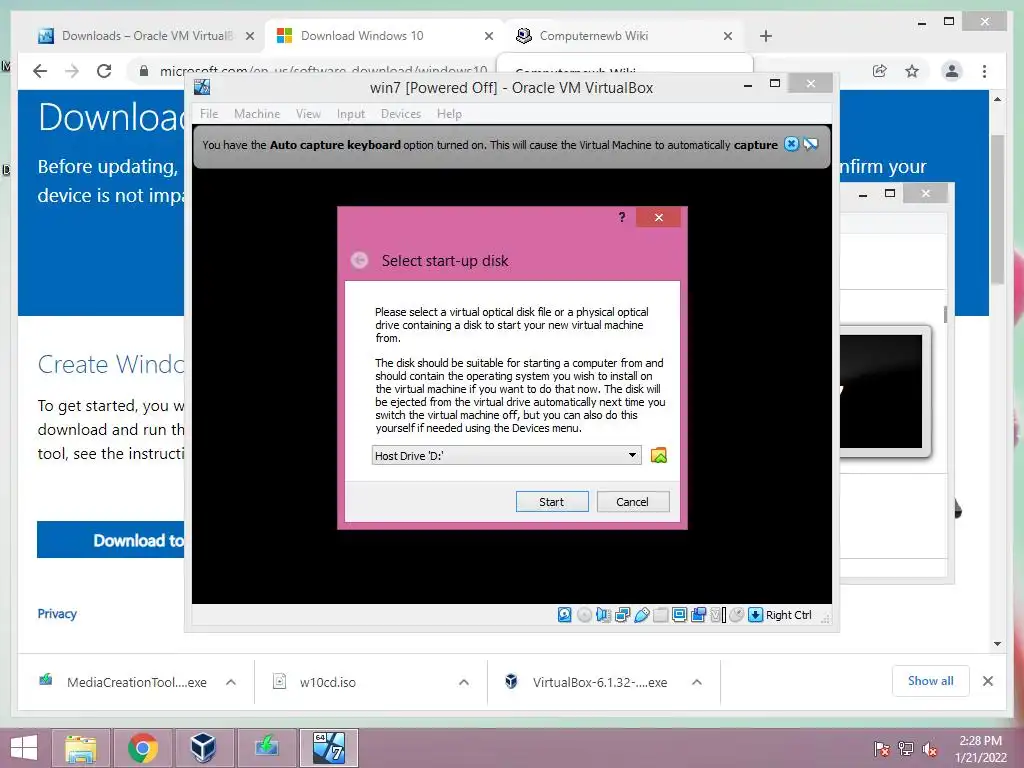Close the Downloads Oracle VM VirtualBox tab
Image resolution: width=1024 pixels, height=768 pixels.
[249, 36]
